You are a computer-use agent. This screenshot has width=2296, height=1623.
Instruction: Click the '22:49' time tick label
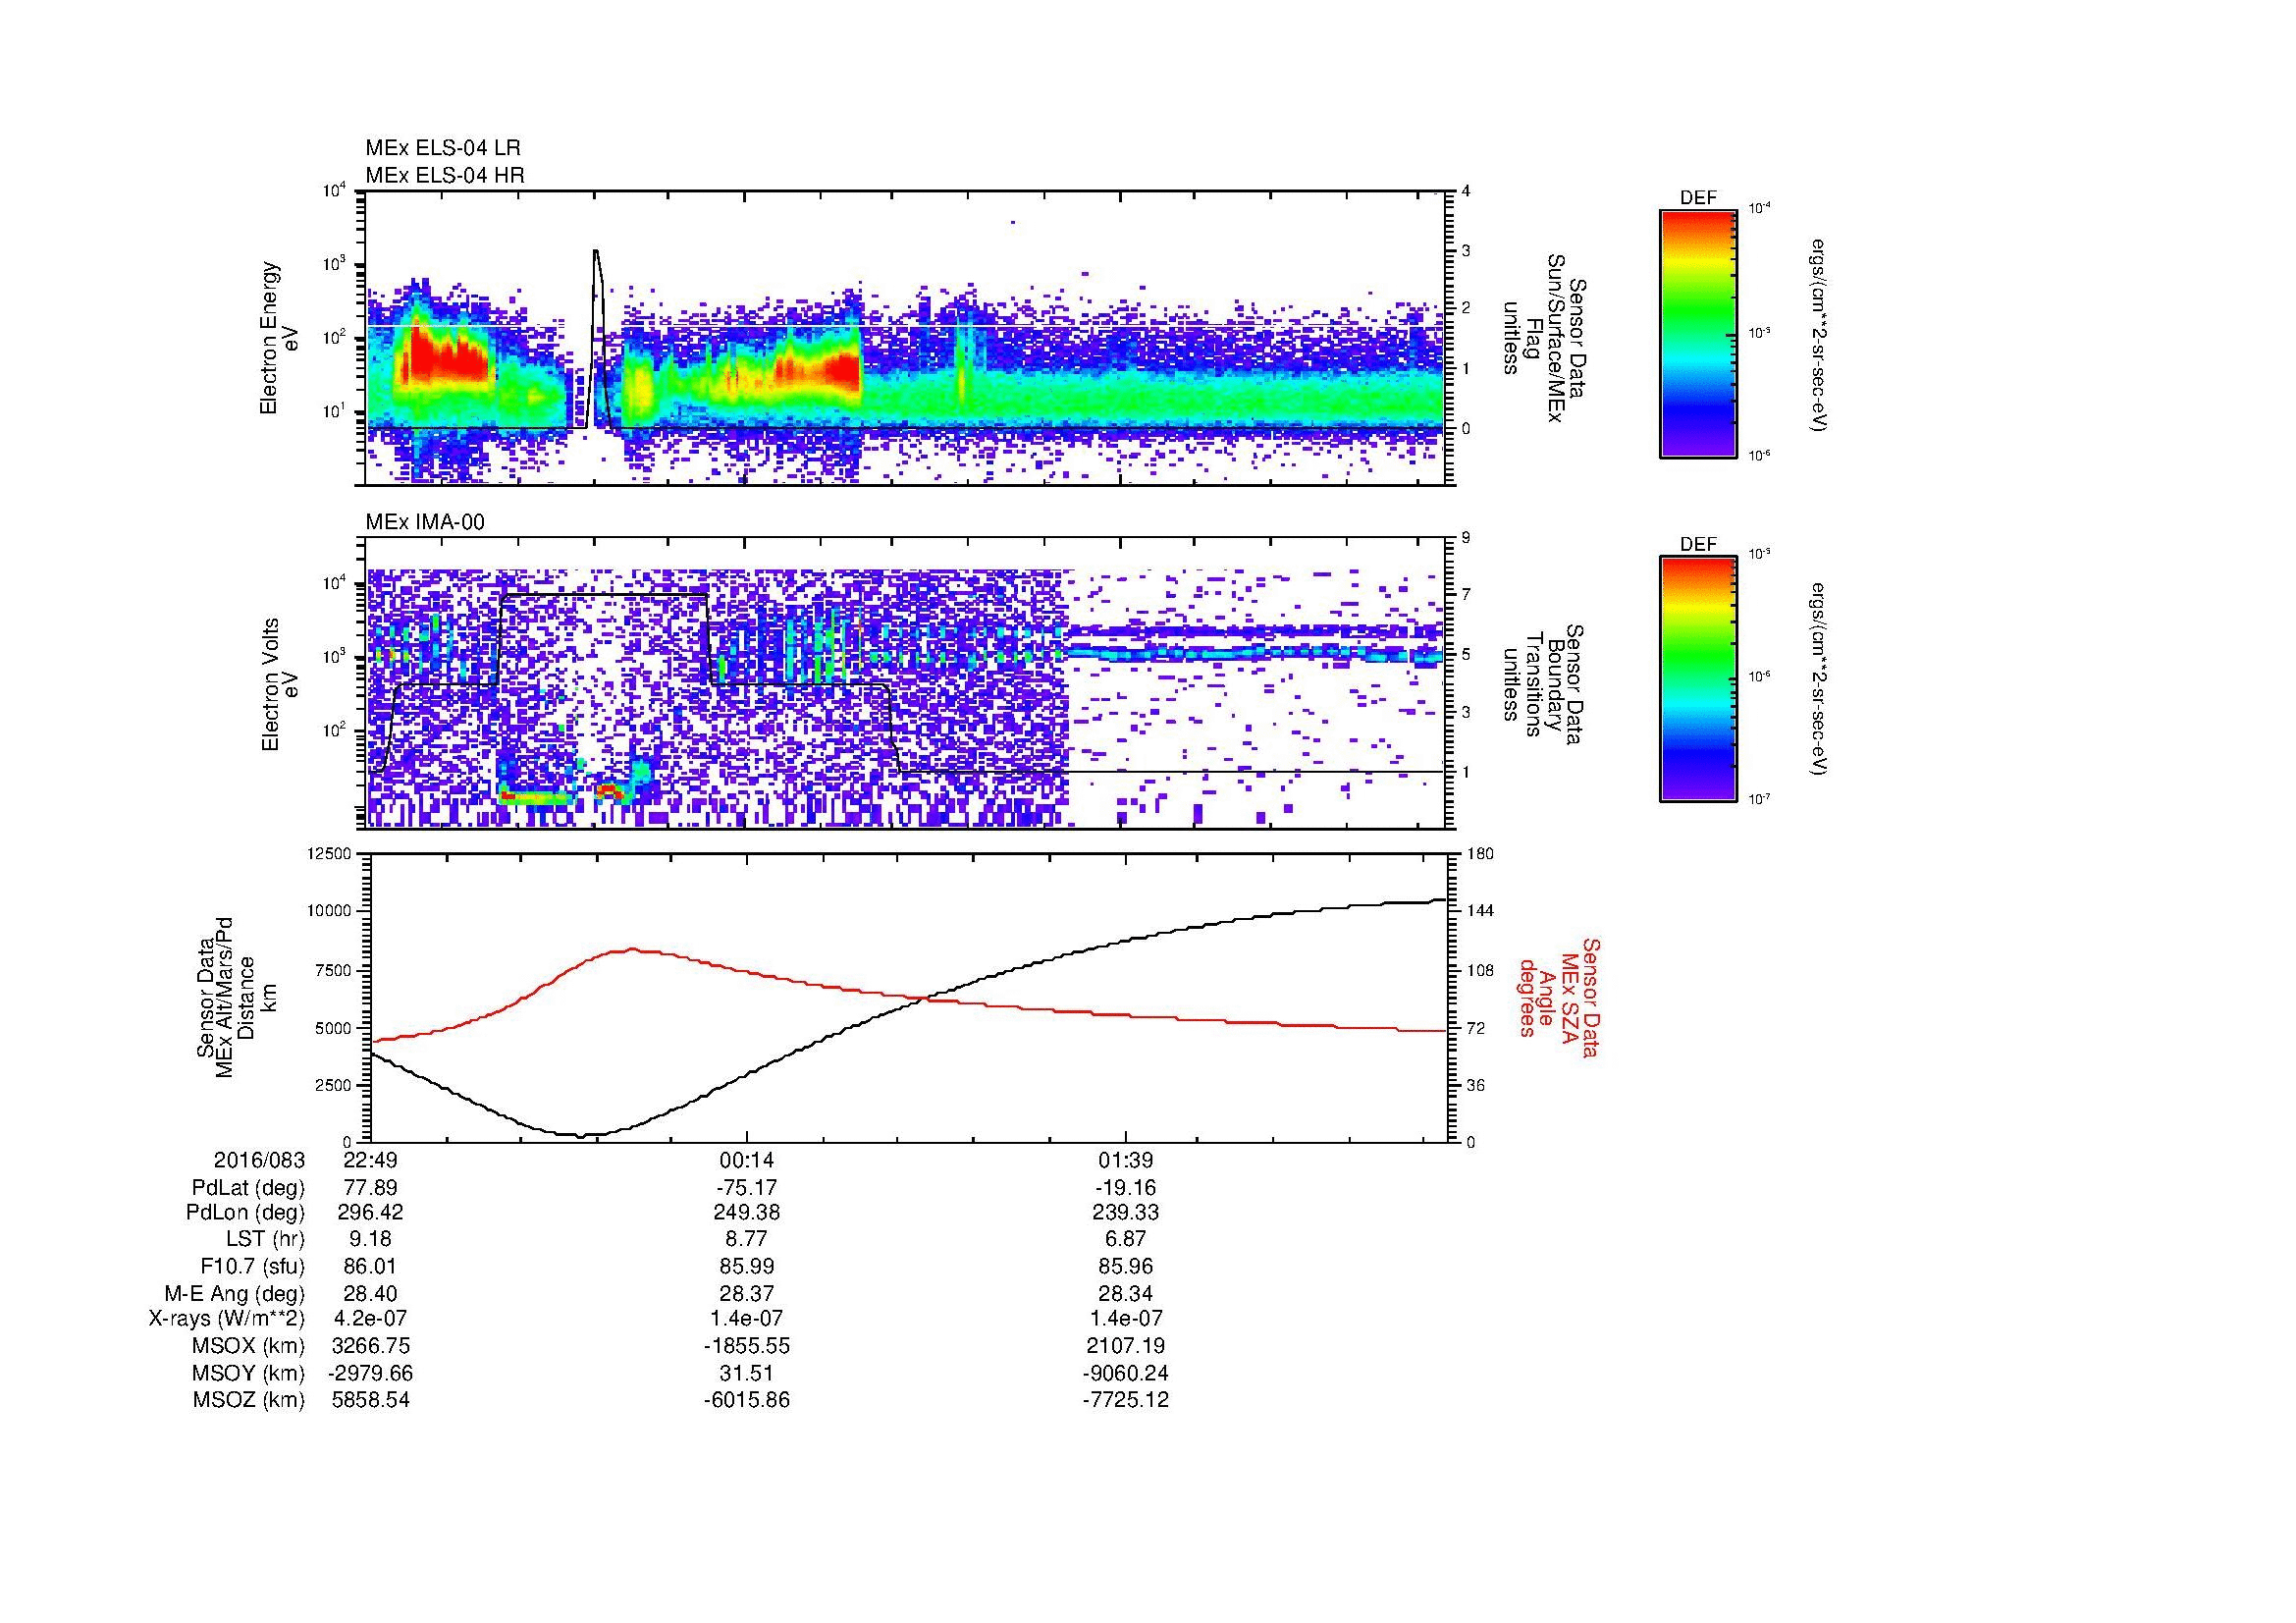(x=371, y=1160)
